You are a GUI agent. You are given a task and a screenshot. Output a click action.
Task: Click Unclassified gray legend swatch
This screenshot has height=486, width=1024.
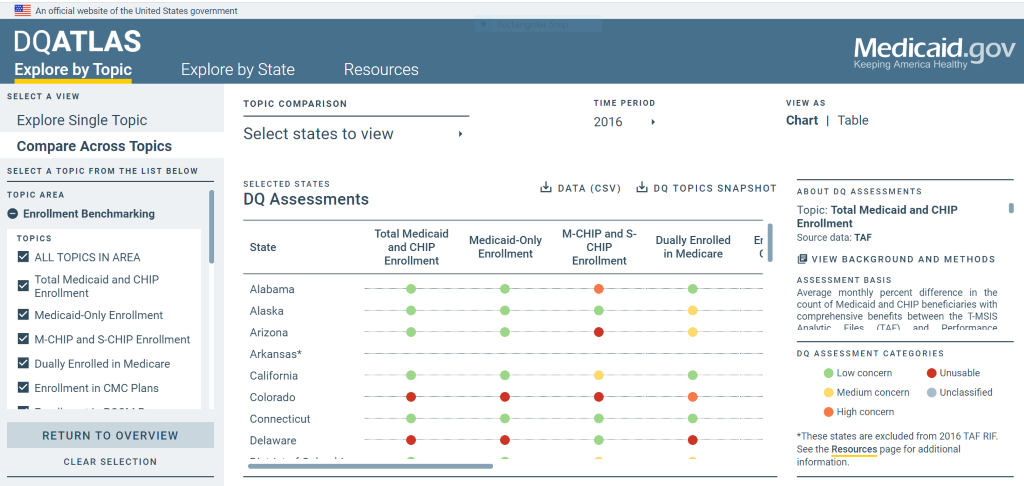(x=931, y=393)
